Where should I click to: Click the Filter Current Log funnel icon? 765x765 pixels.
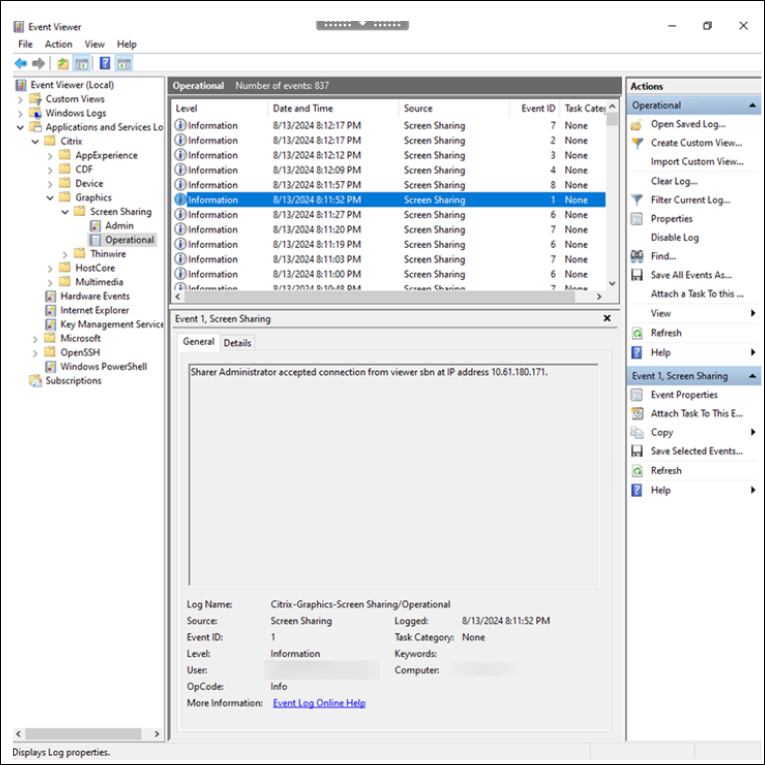[637, 200]
